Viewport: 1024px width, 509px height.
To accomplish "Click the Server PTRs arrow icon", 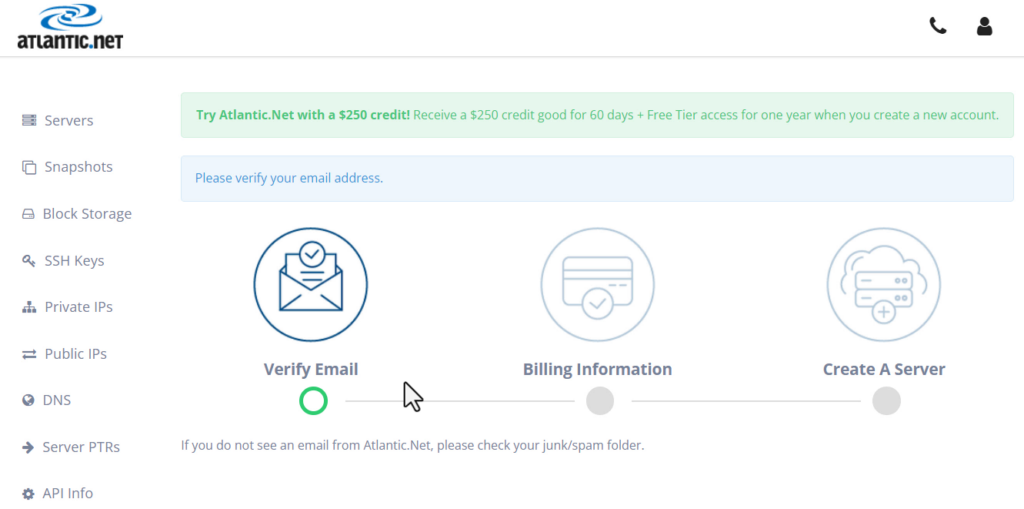I will 28,448.
